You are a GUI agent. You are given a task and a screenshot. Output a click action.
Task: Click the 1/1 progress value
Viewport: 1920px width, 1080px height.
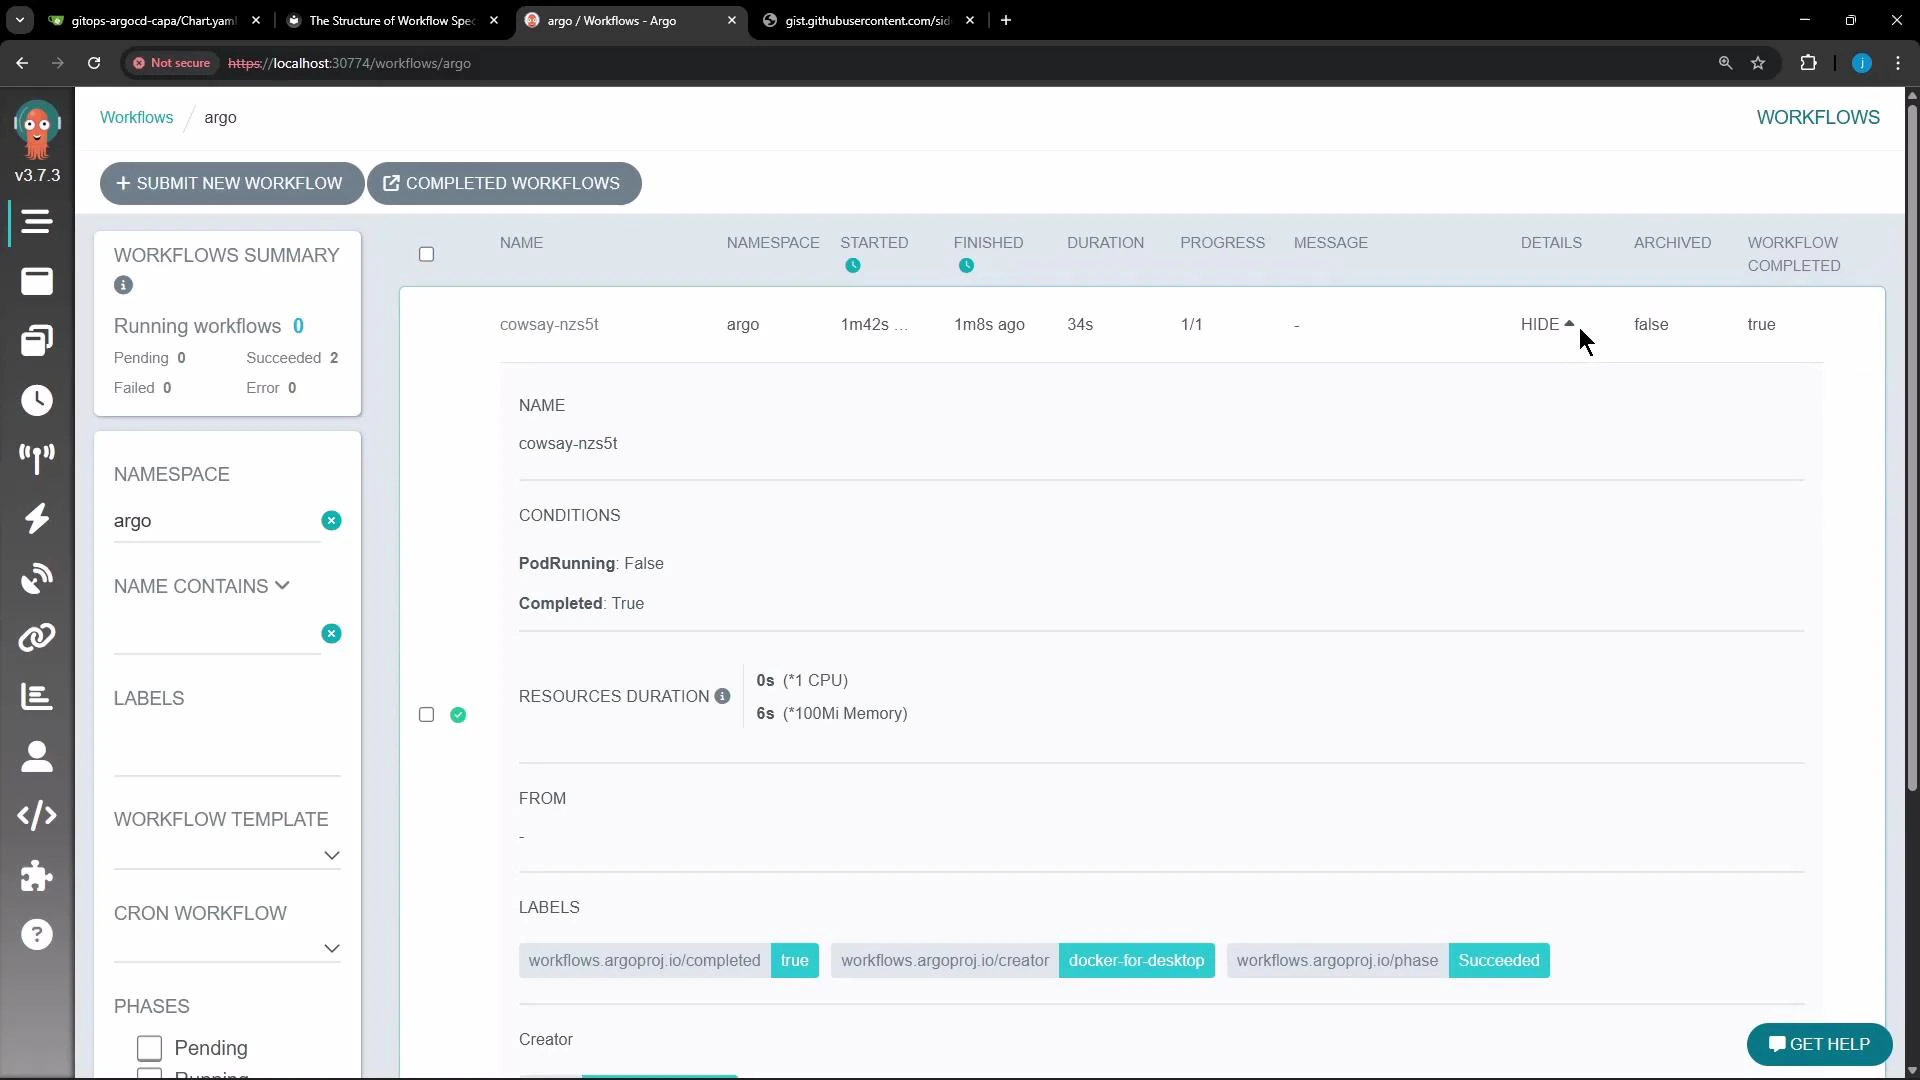point(1191,325)
